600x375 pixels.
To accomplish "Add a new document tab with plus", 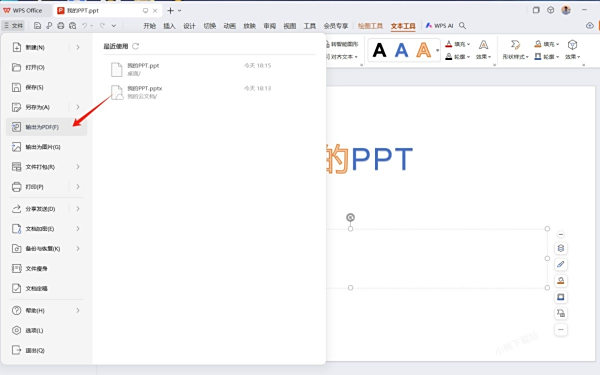I will coord(171,11).
